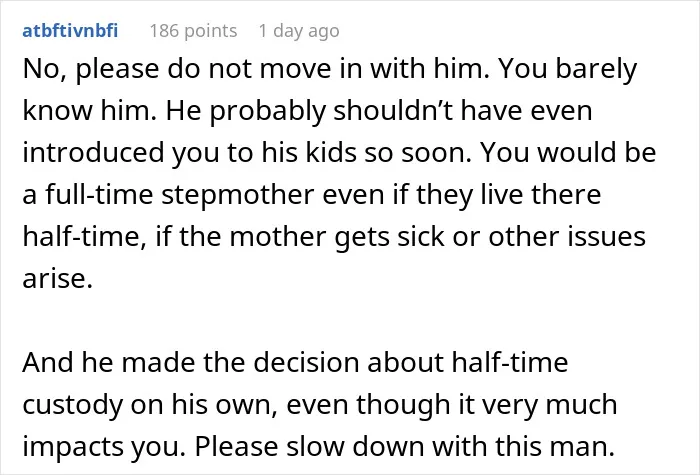This screenshot has width=700, height=475.
Task: Click the 186 points score label
Action: [193, 31]
